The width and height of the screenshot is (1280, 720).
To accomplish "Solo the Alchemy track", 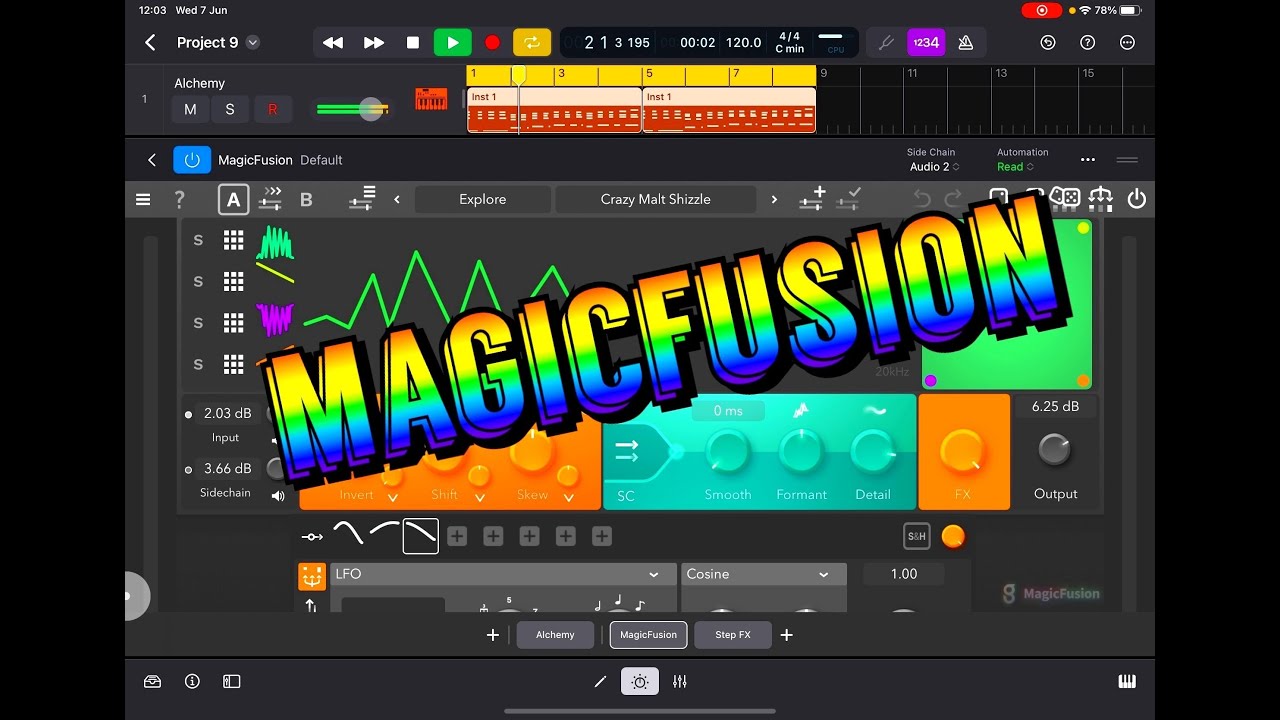I will [229, 109].
